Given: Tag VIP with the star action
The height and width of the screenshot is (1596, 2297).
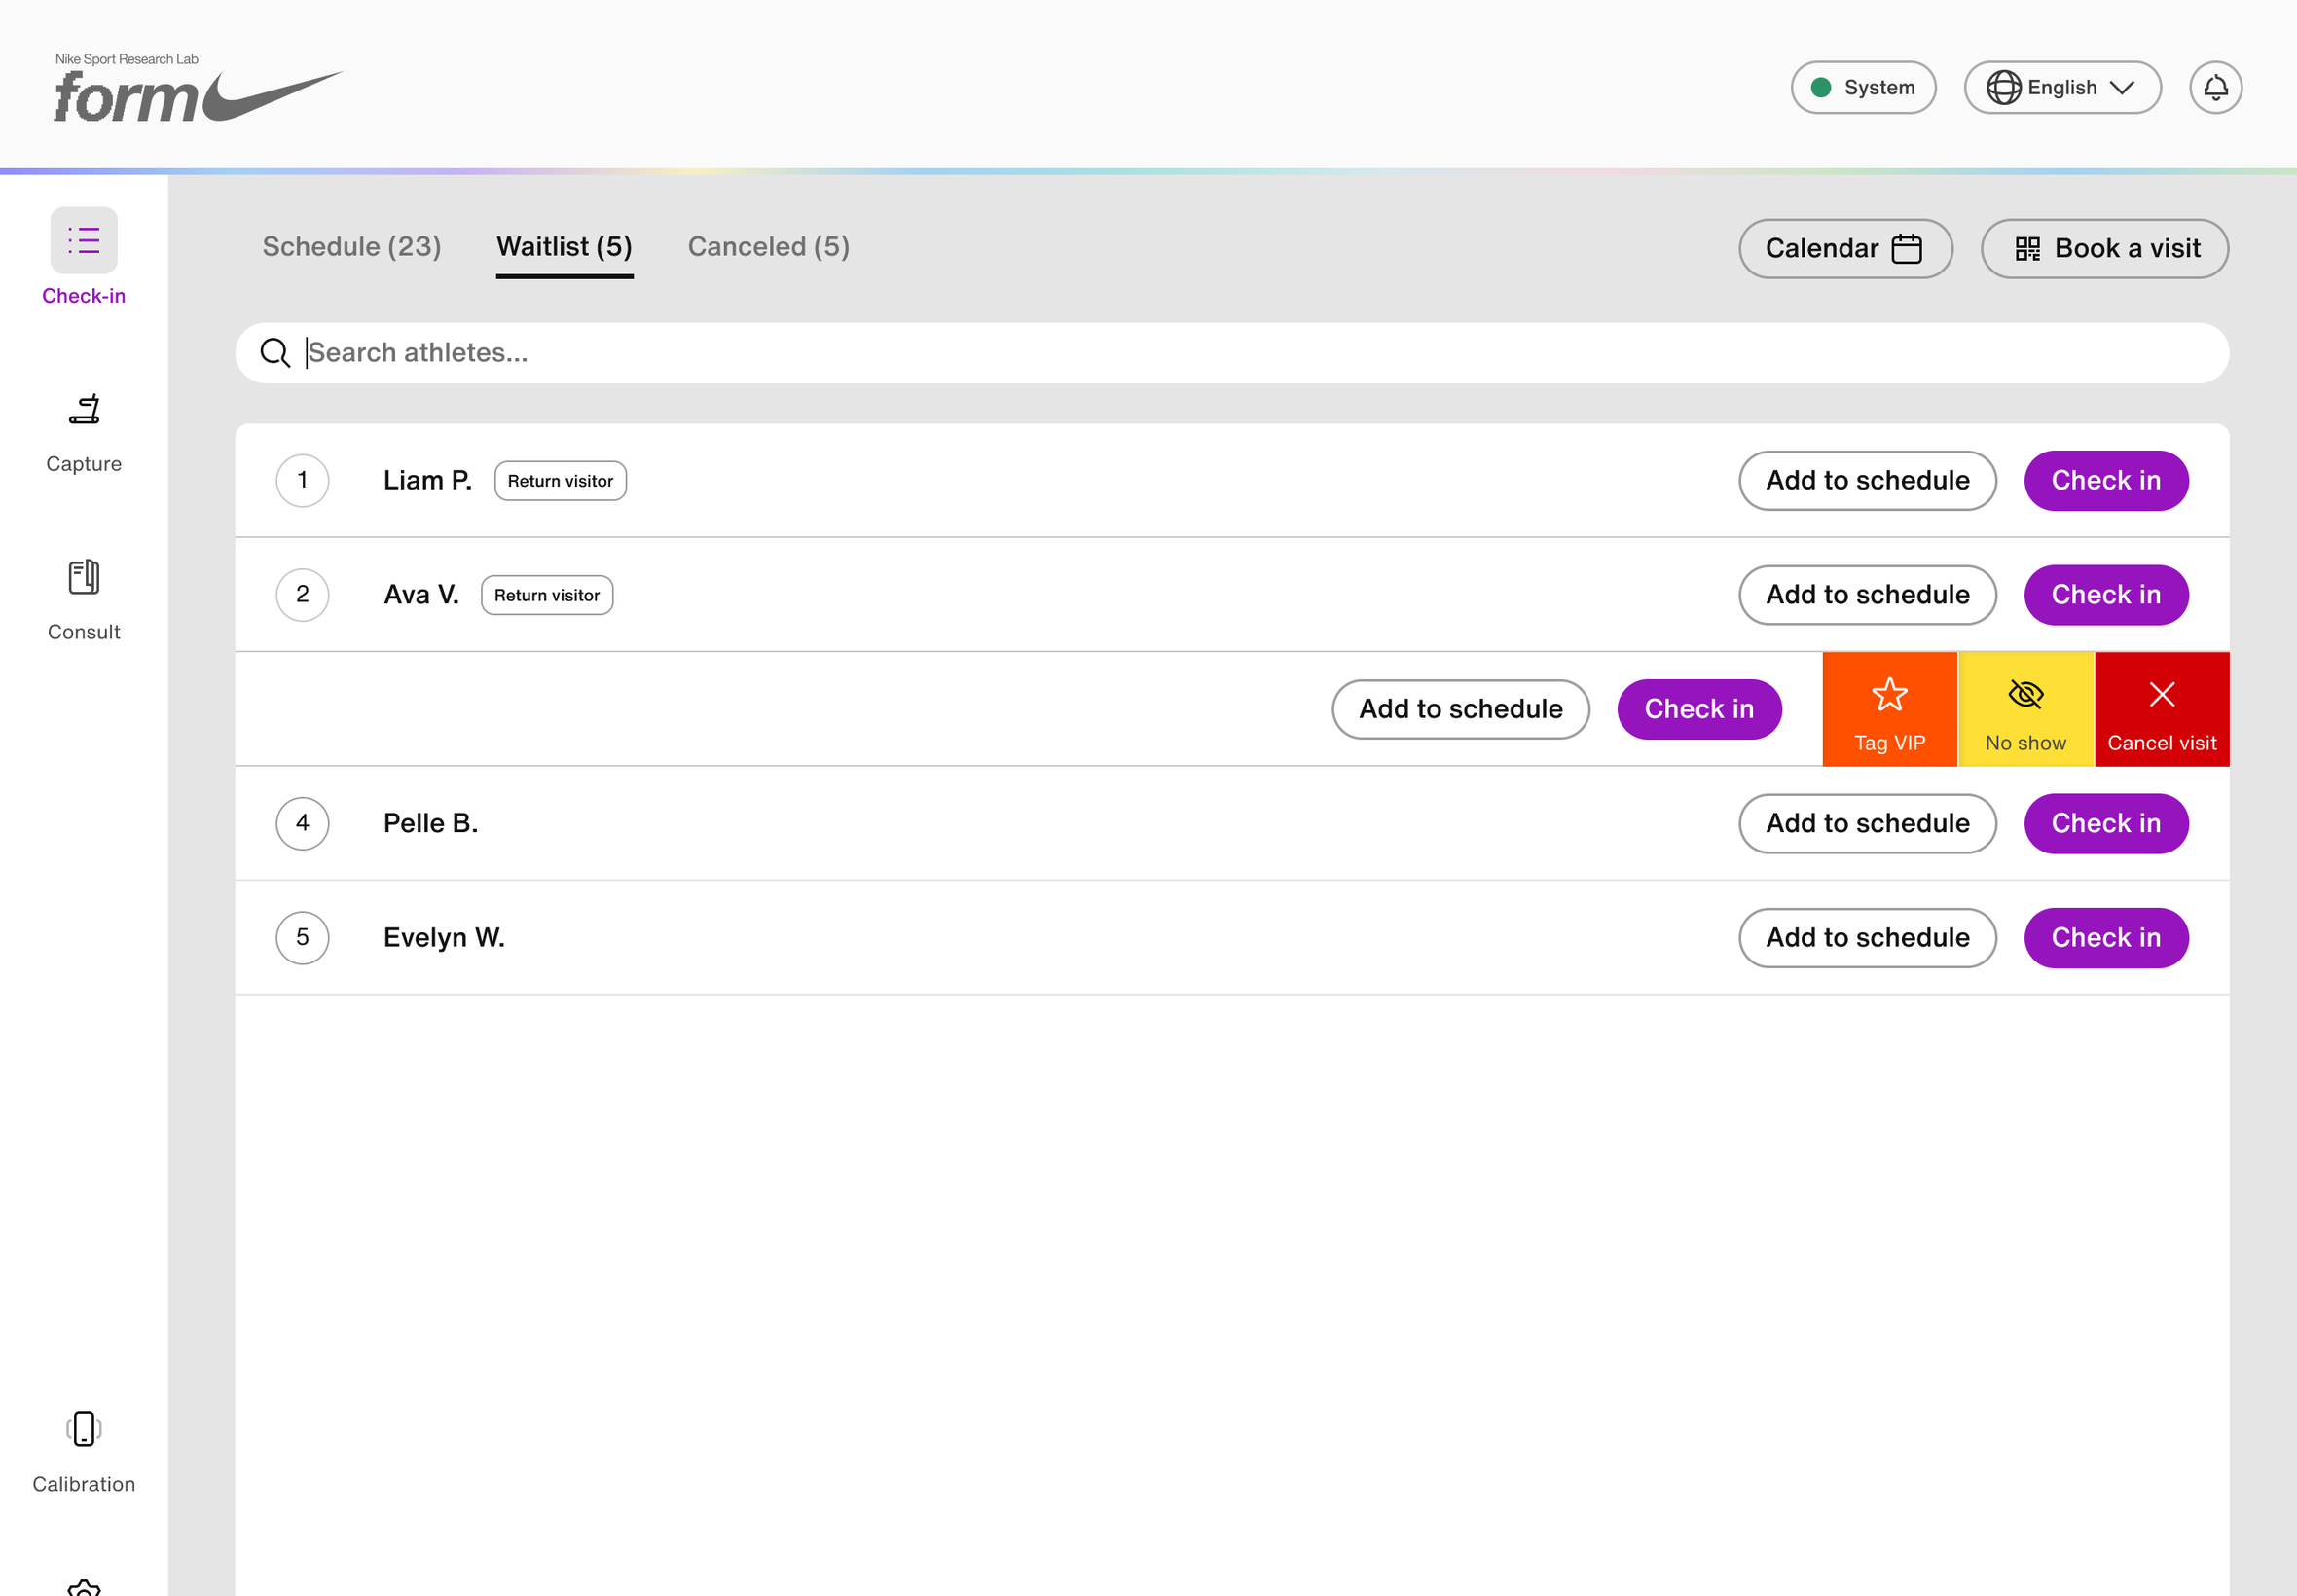Looking at the screenshot, I should [1889, 709].
